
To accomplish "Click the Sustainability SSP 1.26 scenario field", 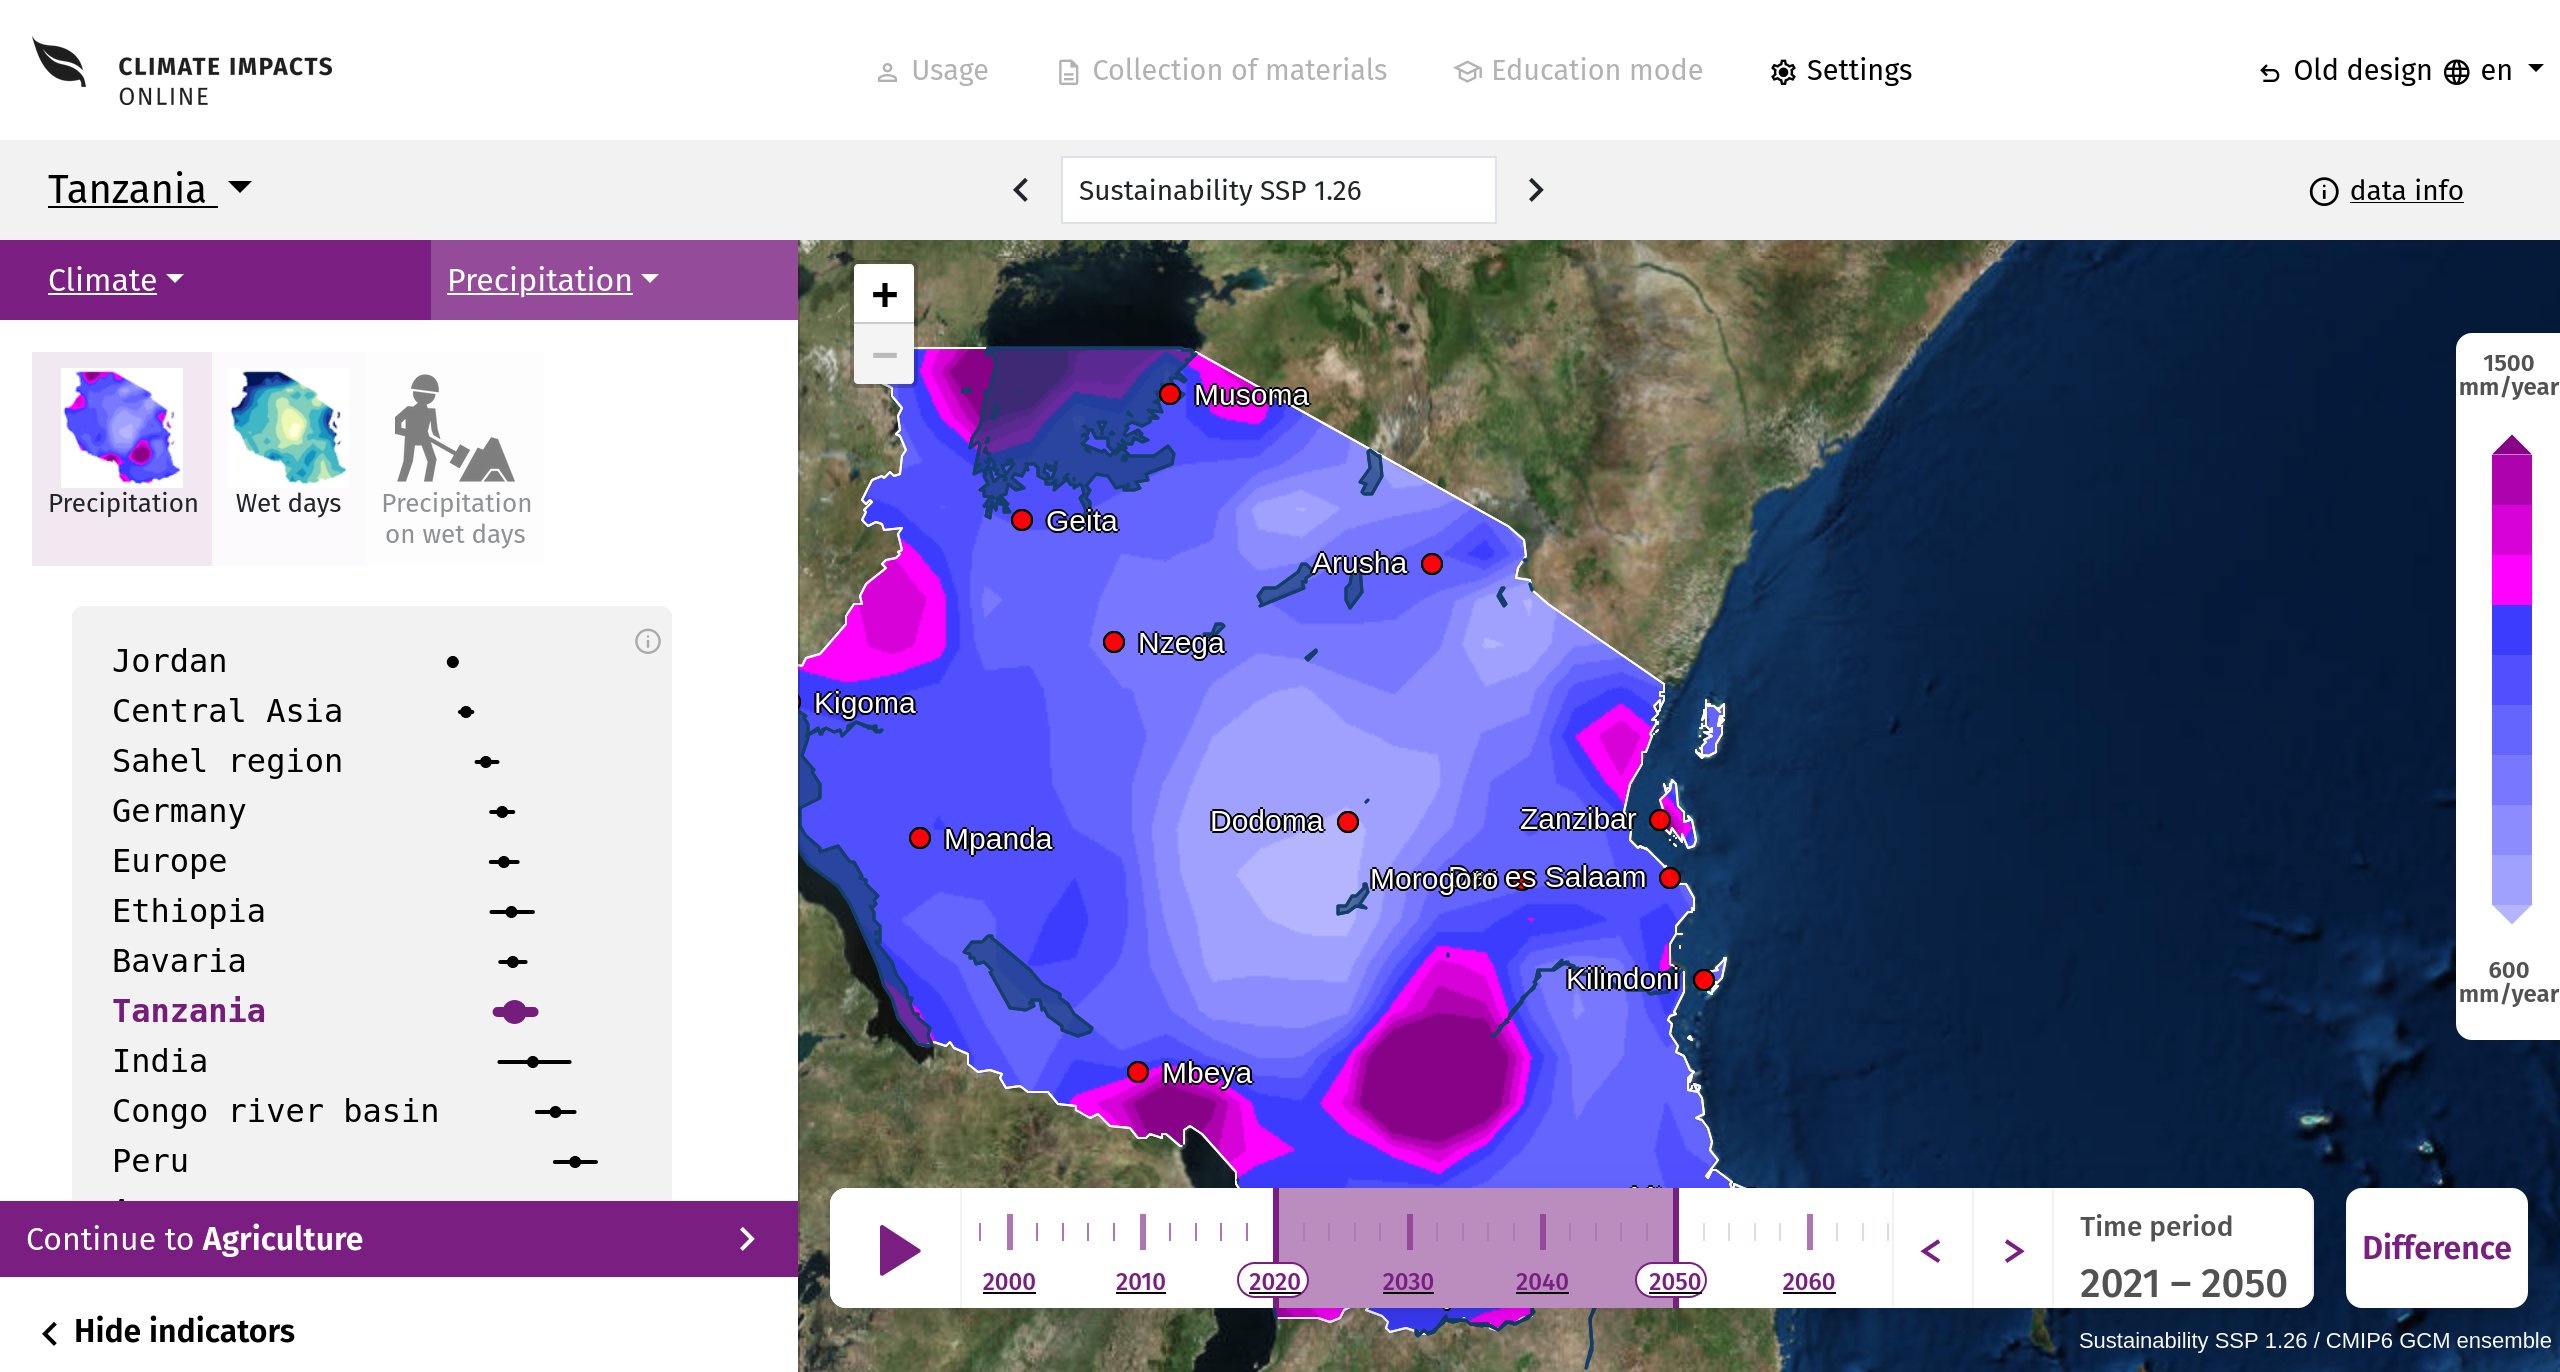I will [1278, 190].
